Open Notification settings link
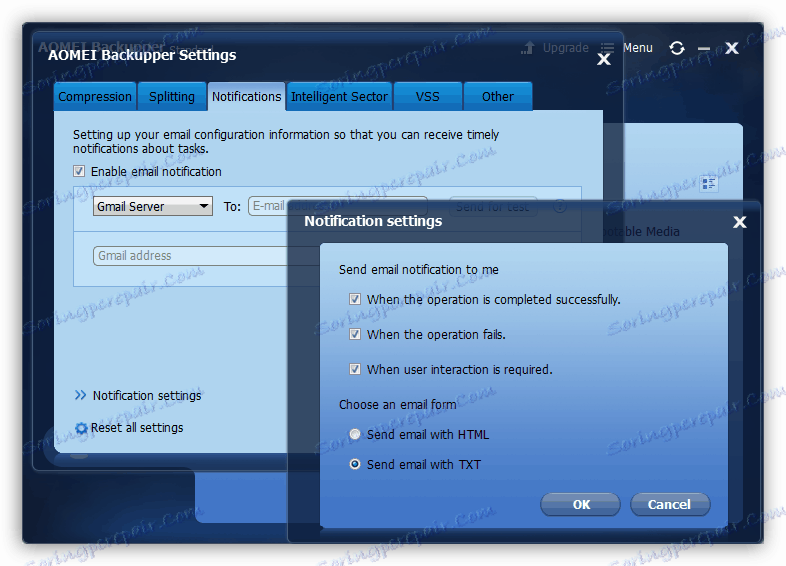The height and width of the screenshot is (566, 786). coord(147,396)
